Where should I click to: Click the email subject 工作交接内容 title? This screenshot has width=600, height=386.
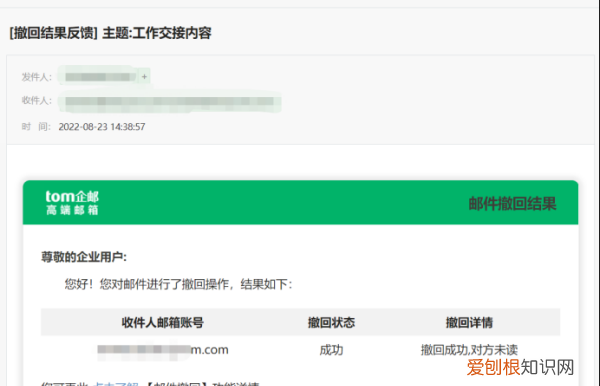110,33
